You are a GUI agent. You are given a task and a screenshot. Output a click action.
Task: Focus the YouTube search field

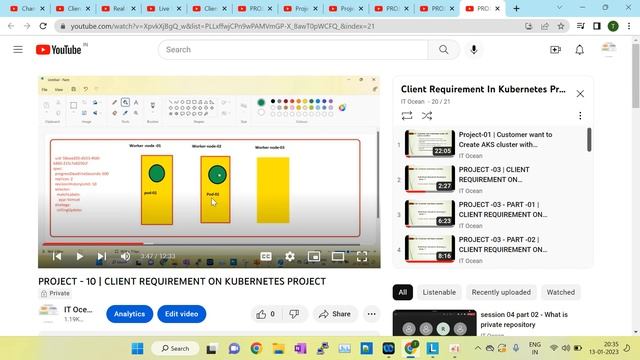[x=293, y=50]
